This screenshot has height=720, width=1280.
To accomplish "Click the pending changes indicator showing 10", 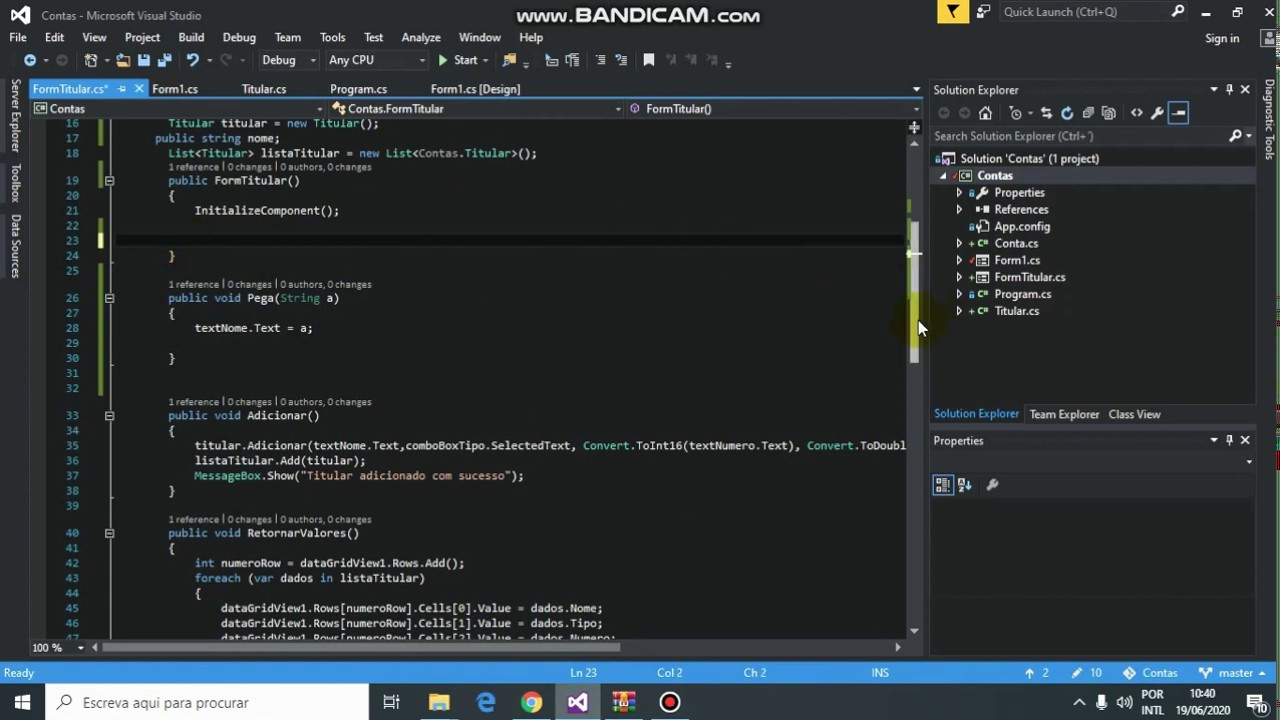I will tap(1086, 673).
